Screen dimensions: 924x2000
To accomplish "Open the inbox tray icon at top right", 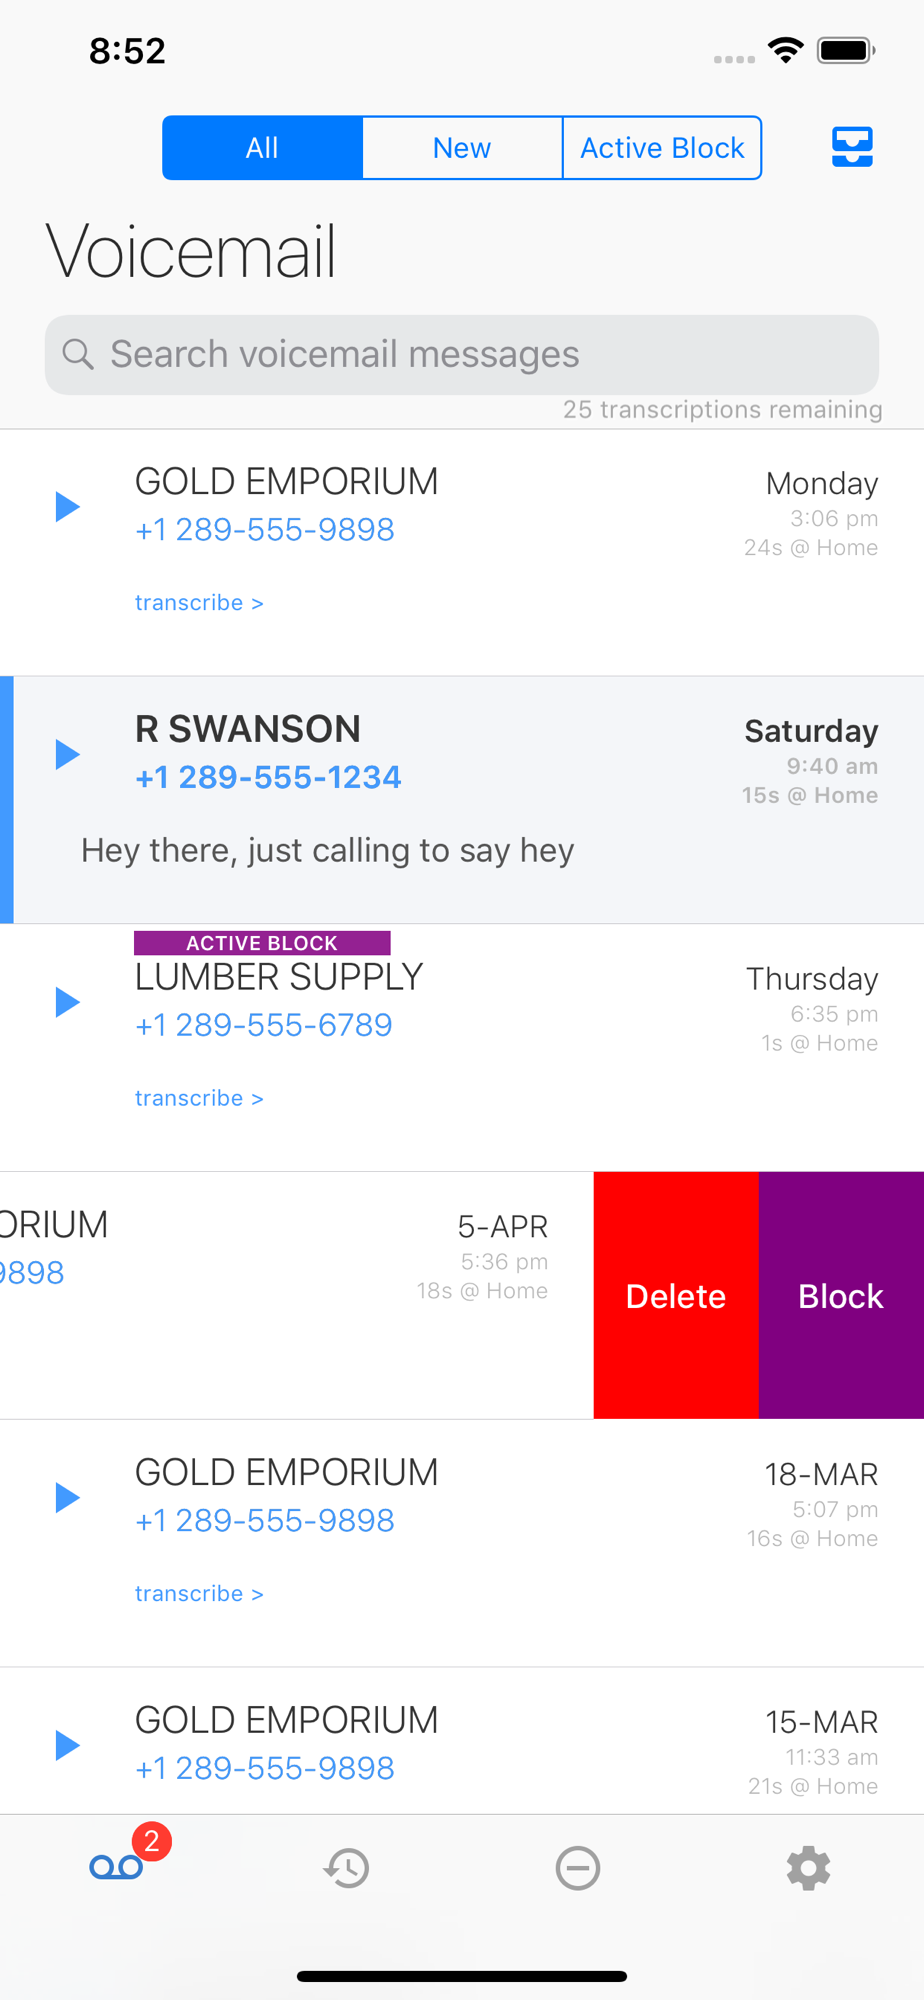I will [852, 147].
